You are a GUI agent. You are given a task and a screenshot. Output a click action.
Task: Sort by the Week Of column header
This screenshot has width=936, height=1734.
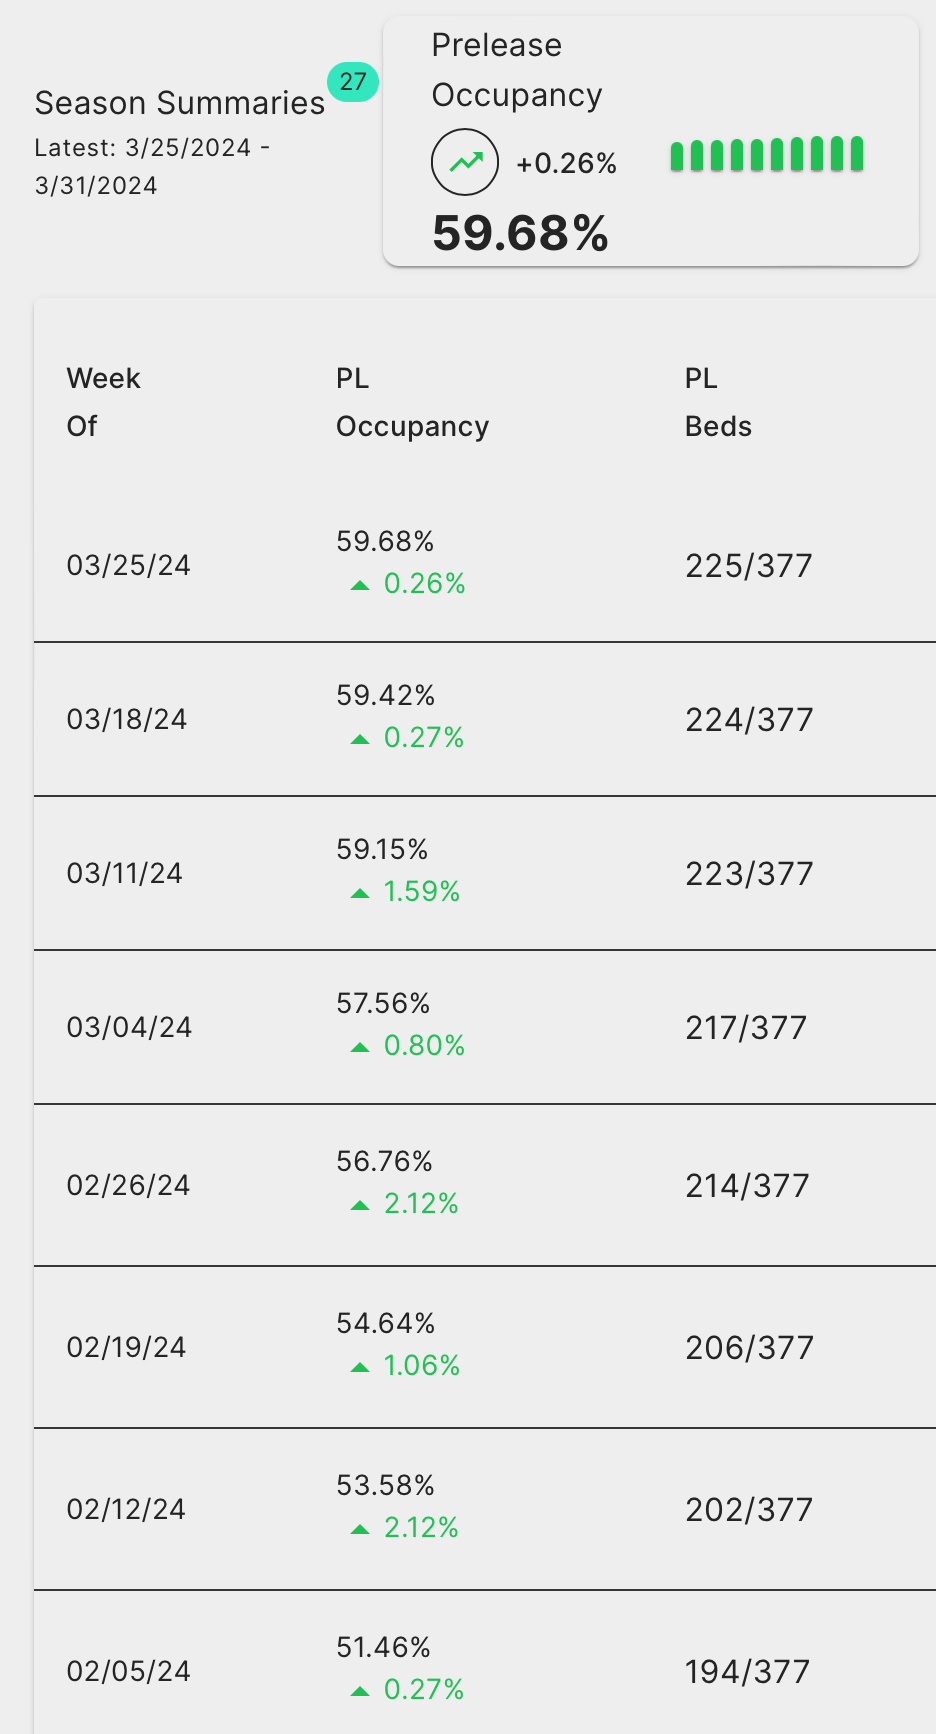coord(103,402)
